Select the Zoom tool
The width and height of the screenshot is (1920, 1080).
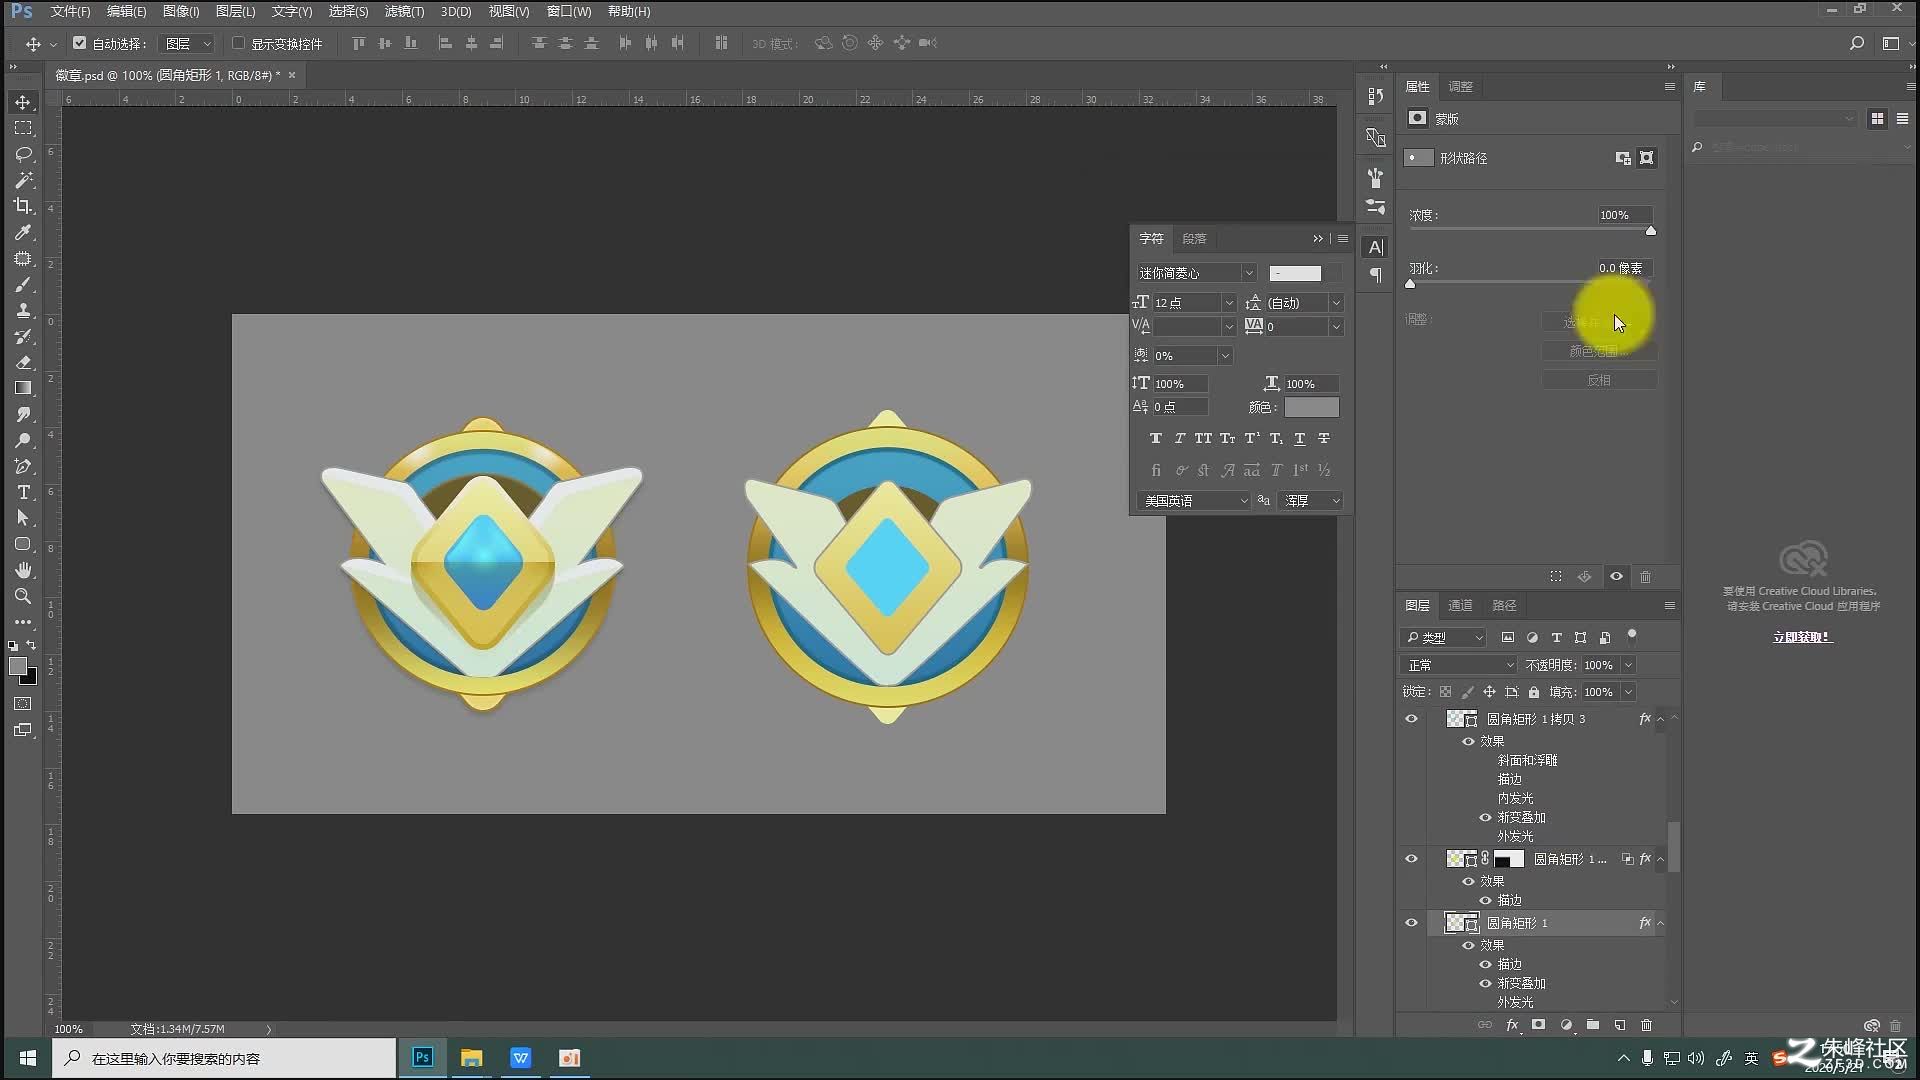point(23,597)
